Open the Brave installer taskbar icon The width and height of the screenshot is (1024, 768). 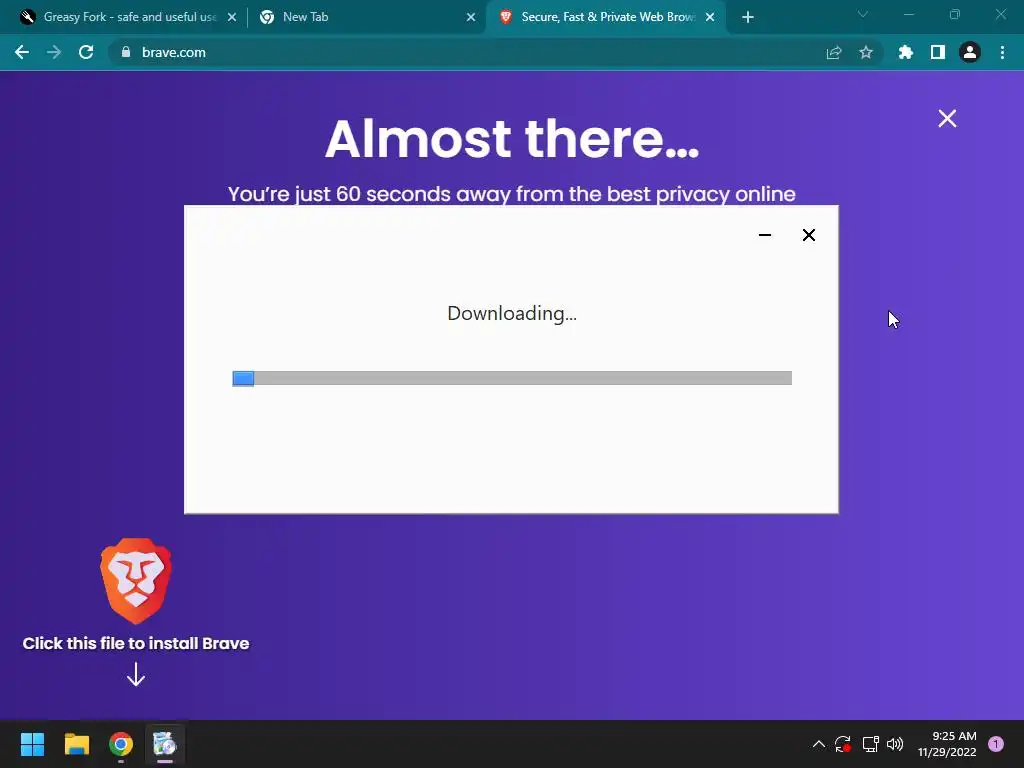(x=165, y=744)
